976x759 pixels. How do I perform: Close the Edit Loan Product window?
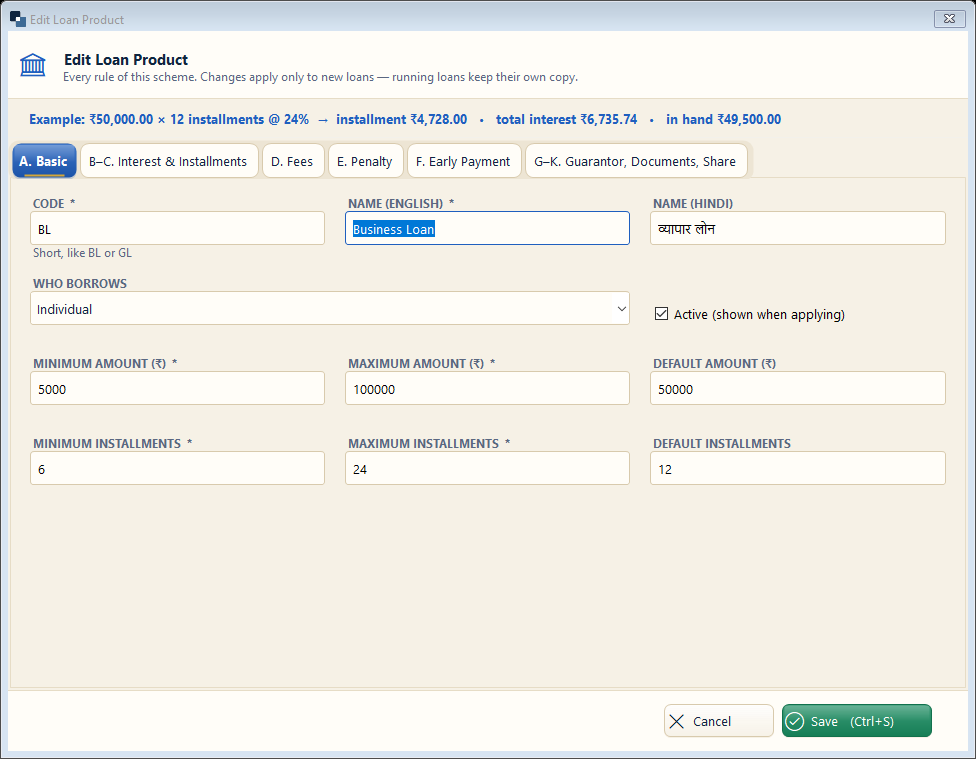(x=949, y=19)
